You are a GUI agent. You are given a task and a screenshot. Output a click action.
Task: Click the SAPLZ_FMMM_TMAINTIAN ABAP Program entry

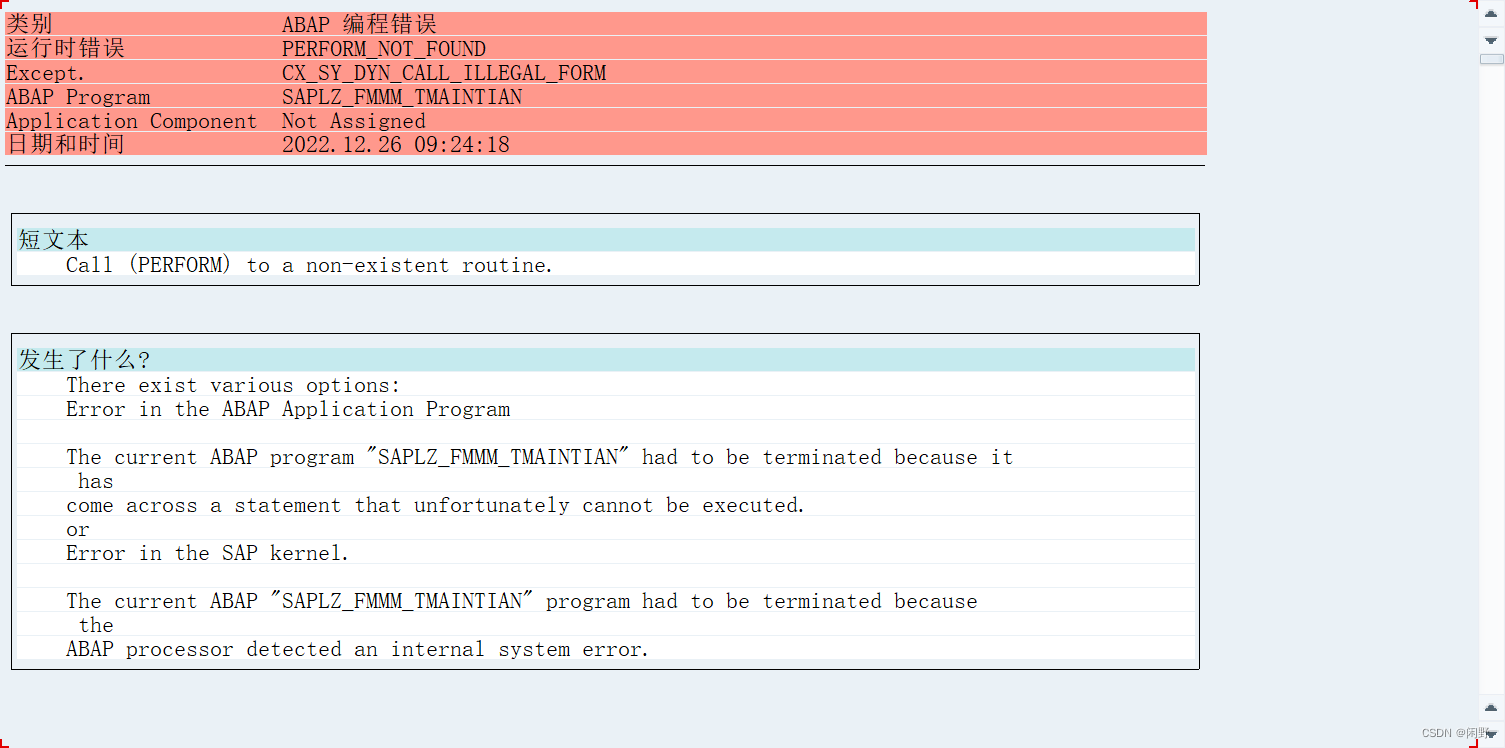tap(402, 96)
